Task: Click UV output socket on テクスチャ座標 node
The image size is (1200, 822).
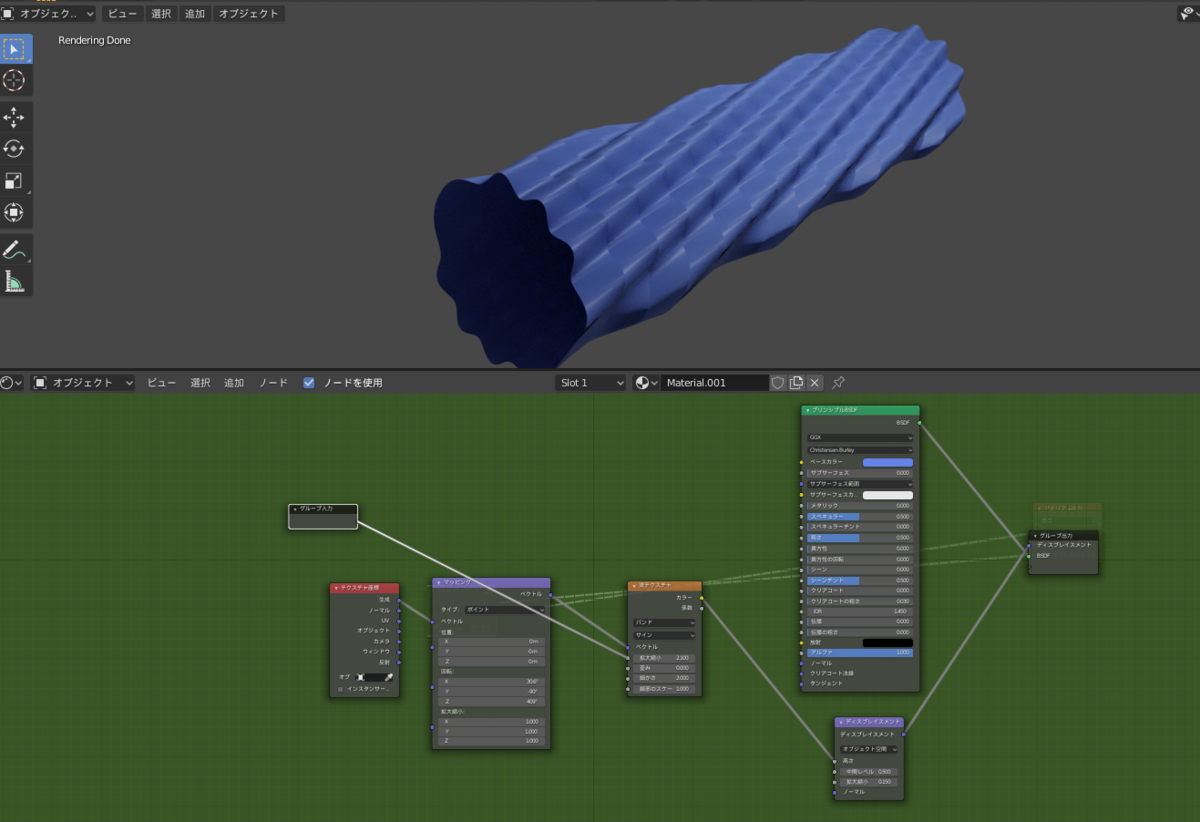Action: (399, 620)
